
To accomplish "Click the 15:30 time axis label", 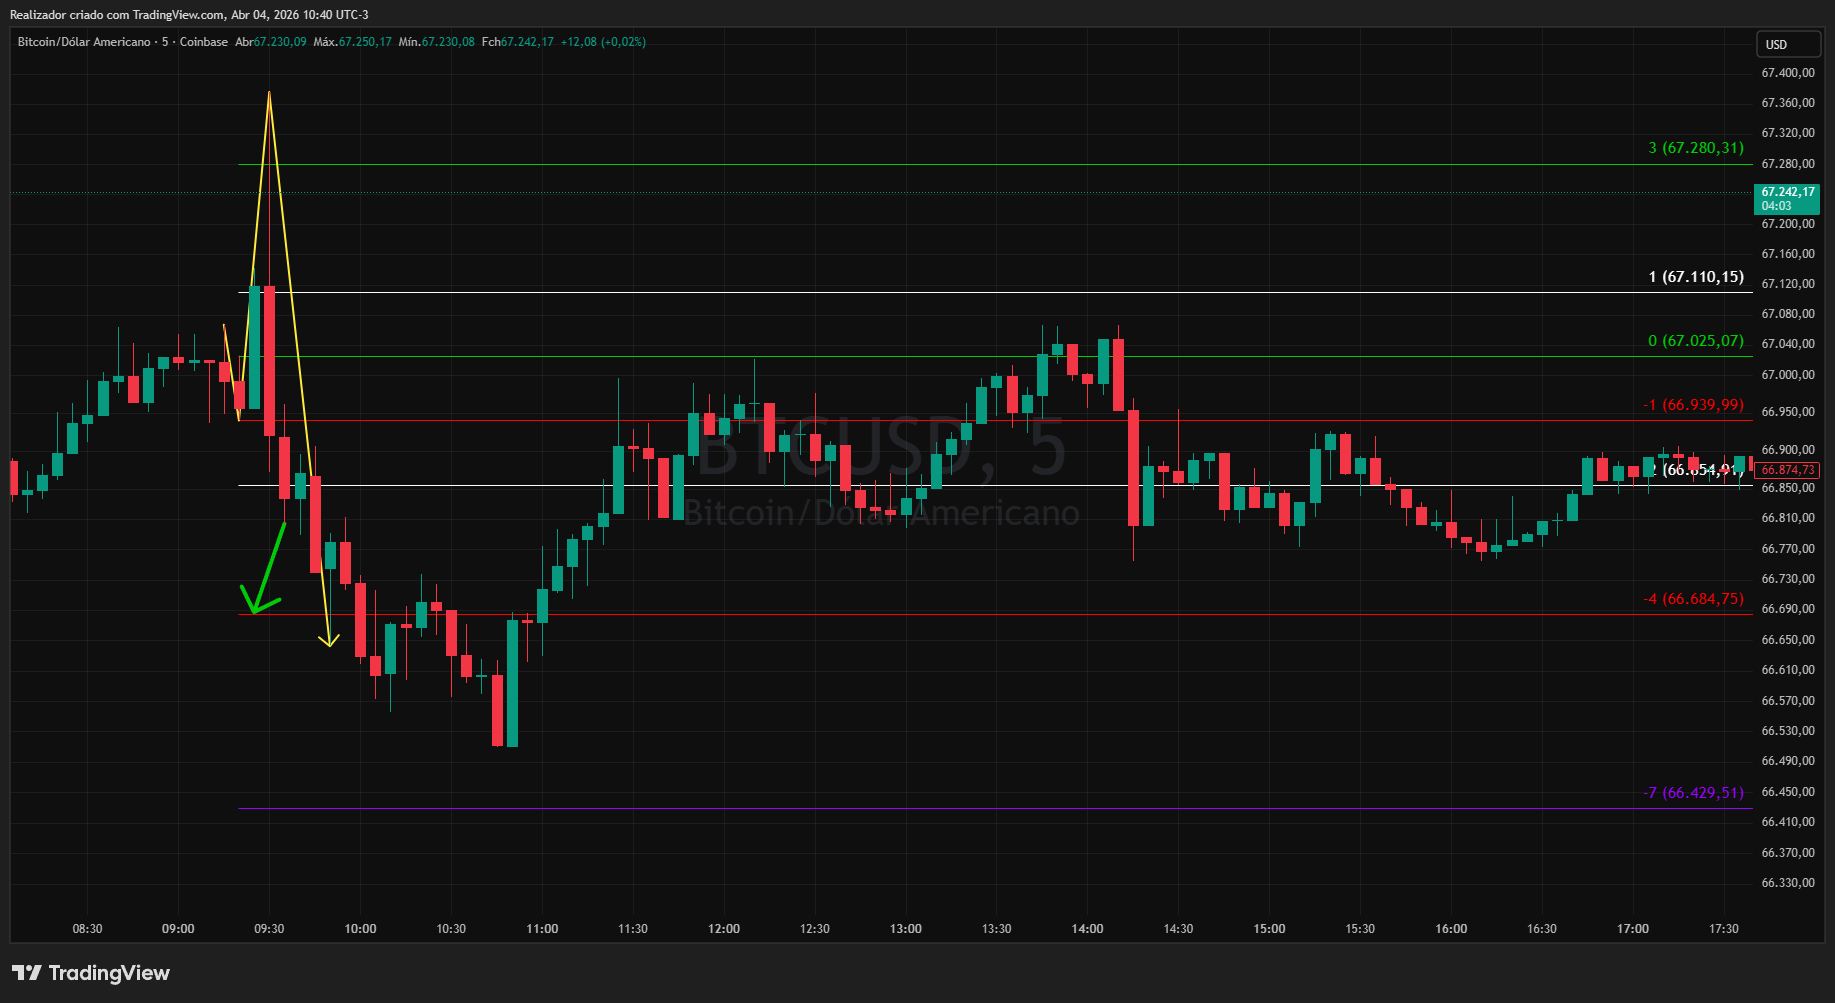I will (x=1360, y=929).
